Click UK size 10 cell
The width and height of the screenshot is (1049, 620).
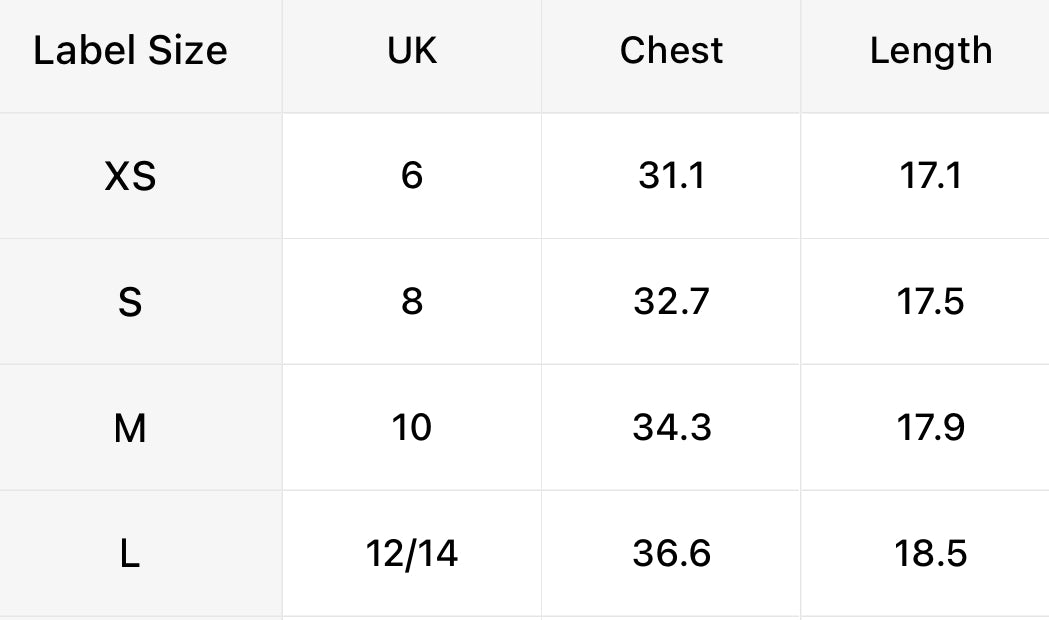(412, 428)
